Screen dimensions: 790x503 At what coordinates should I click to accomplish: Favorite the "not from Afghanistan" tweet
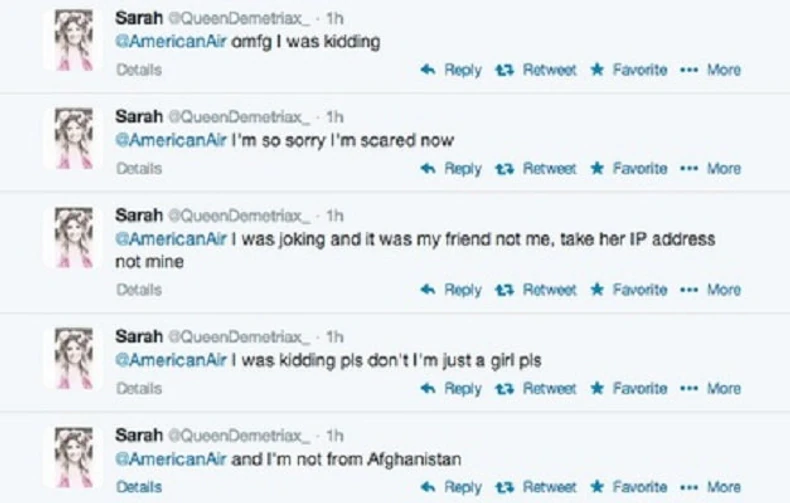click(x=629, y=487)
